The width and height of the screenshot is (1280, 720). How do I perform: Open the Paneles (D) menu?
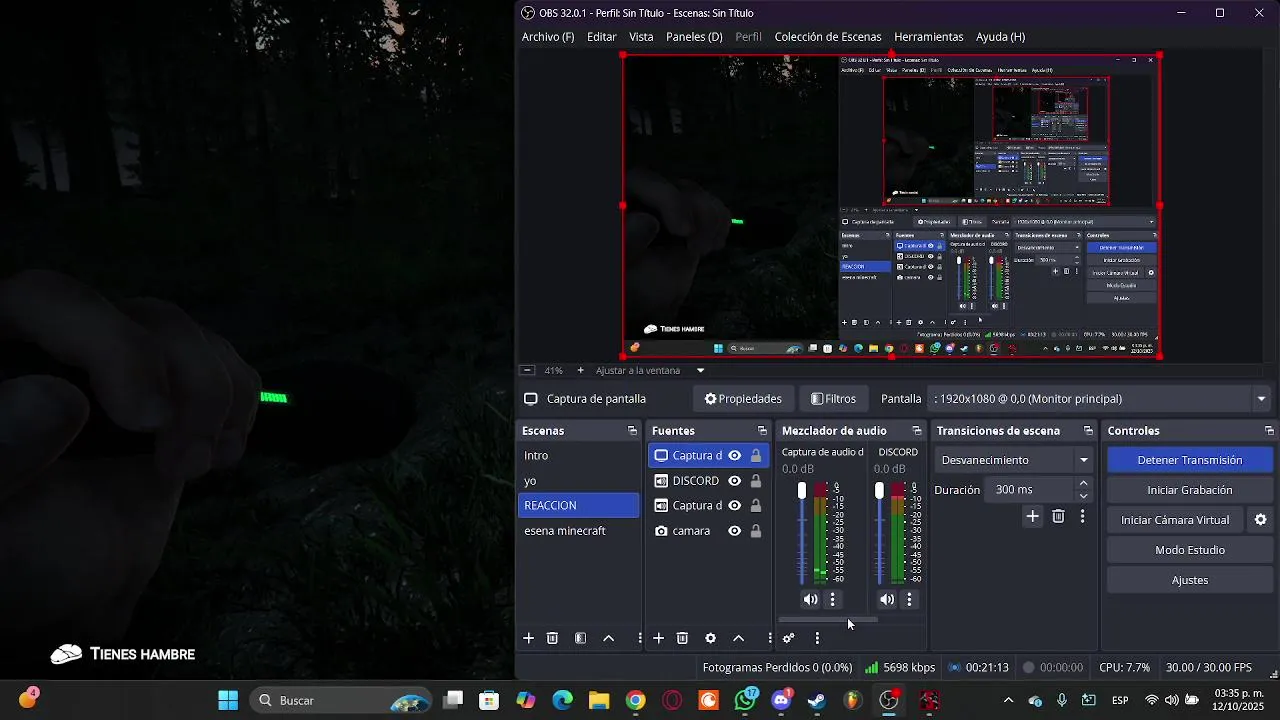pyautogui.click(x=694, y=37)
